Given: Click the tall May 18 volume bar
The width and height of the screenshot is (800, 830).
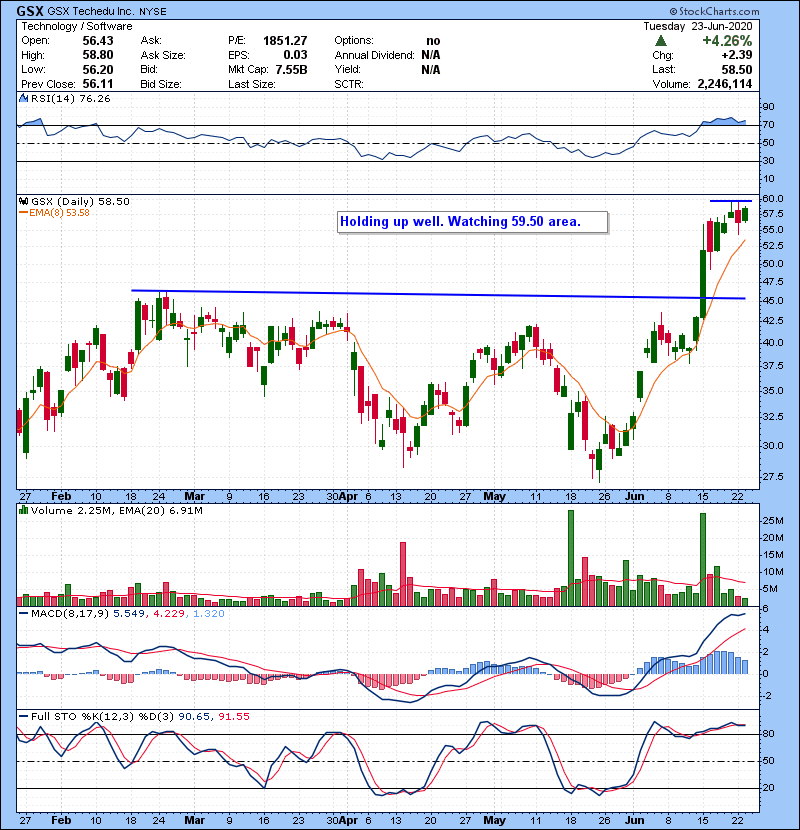Looking at the screenshot, I should [x=571, y=558].
